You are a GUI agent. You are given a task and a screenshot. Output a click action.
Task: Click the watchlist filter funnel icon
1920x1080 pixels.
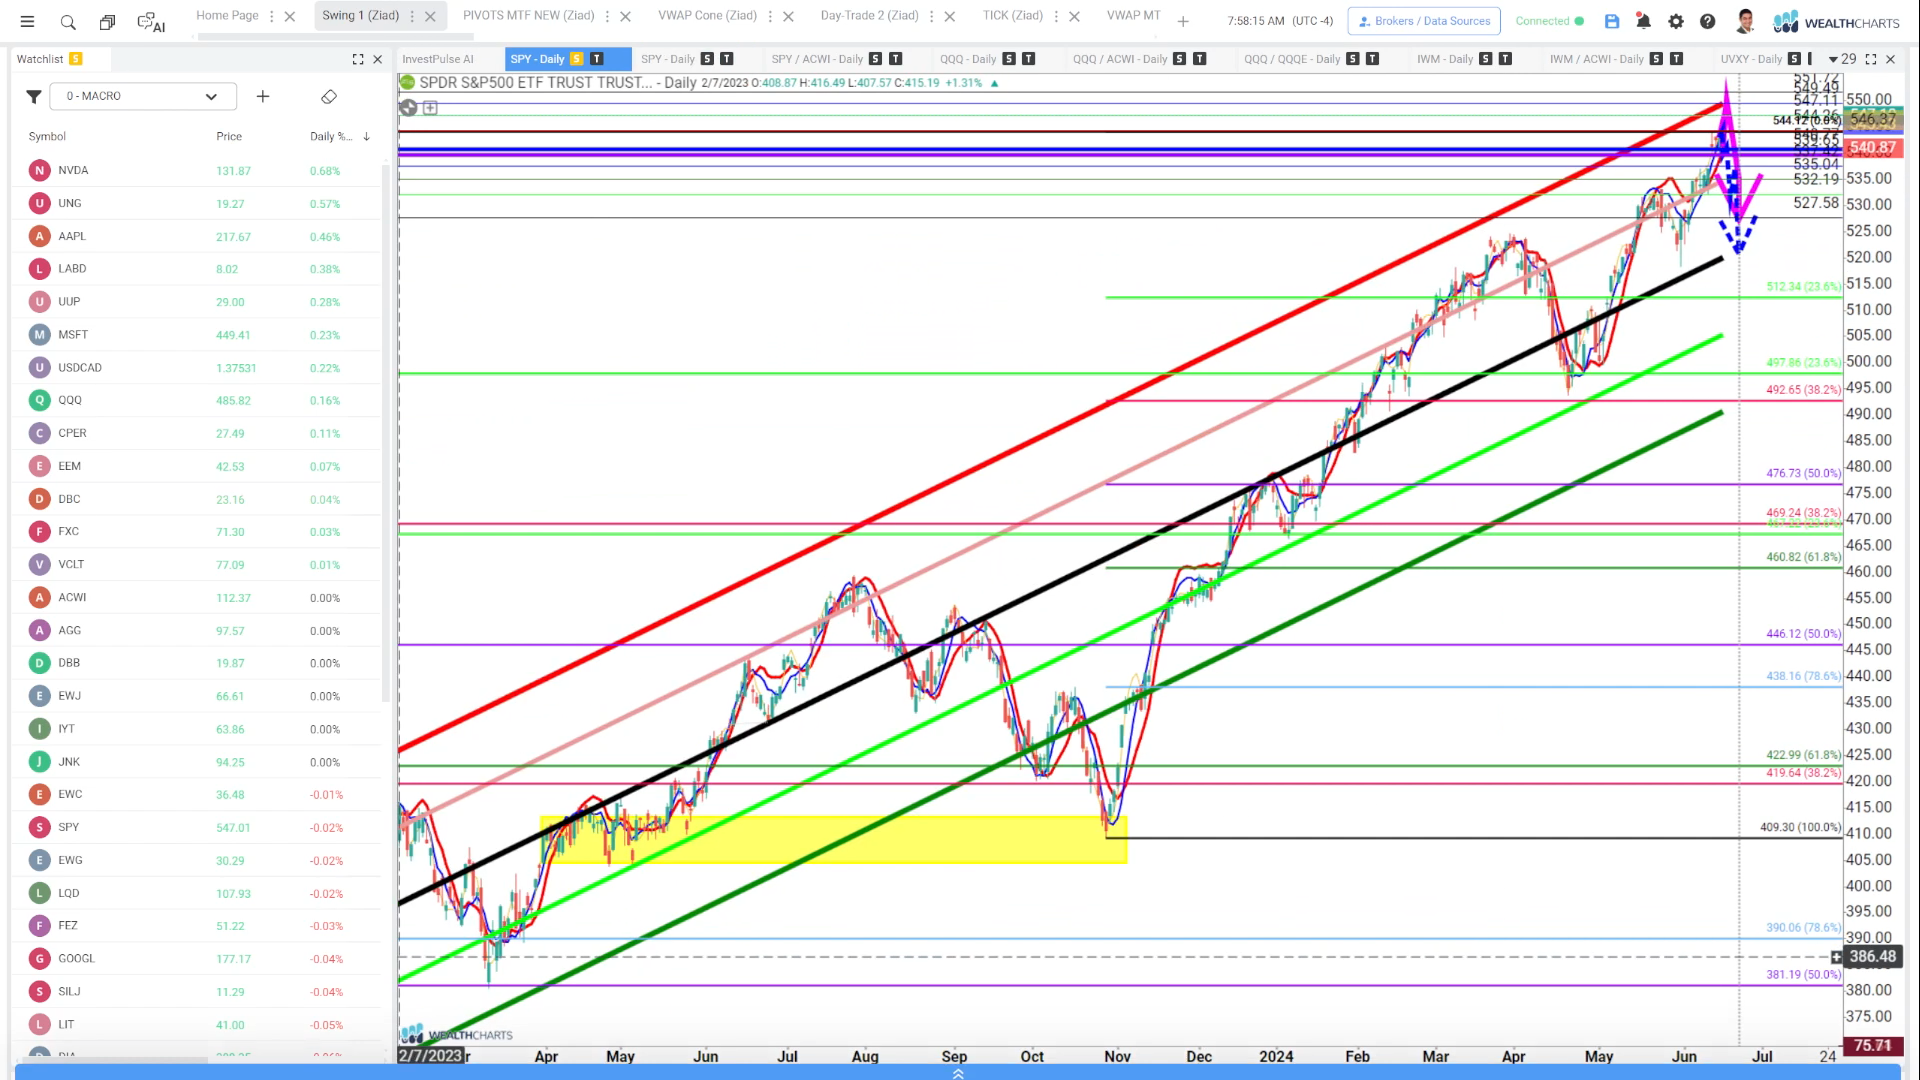pyautogui.click(x=34, y=96)
